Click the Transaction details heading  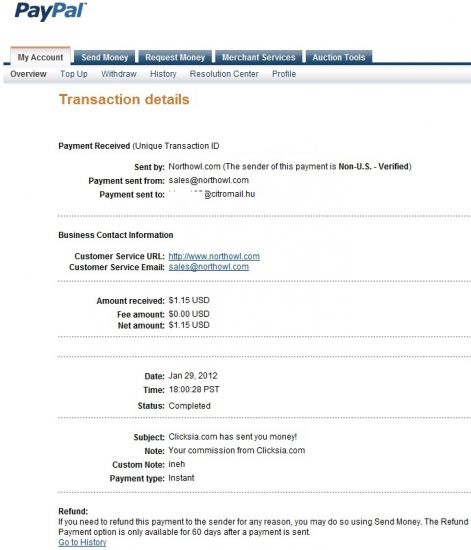(x=124, y=99)
